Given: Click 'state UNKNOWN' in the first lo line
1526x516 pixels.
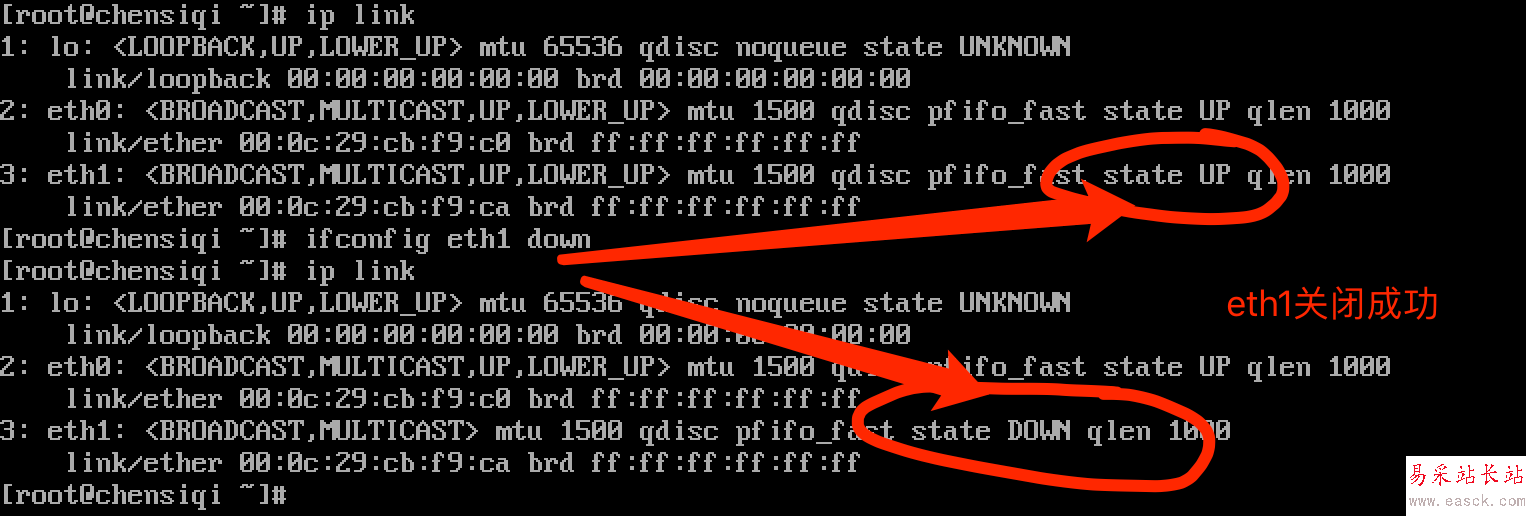Looking at the screenshot, I should point(967,47).
